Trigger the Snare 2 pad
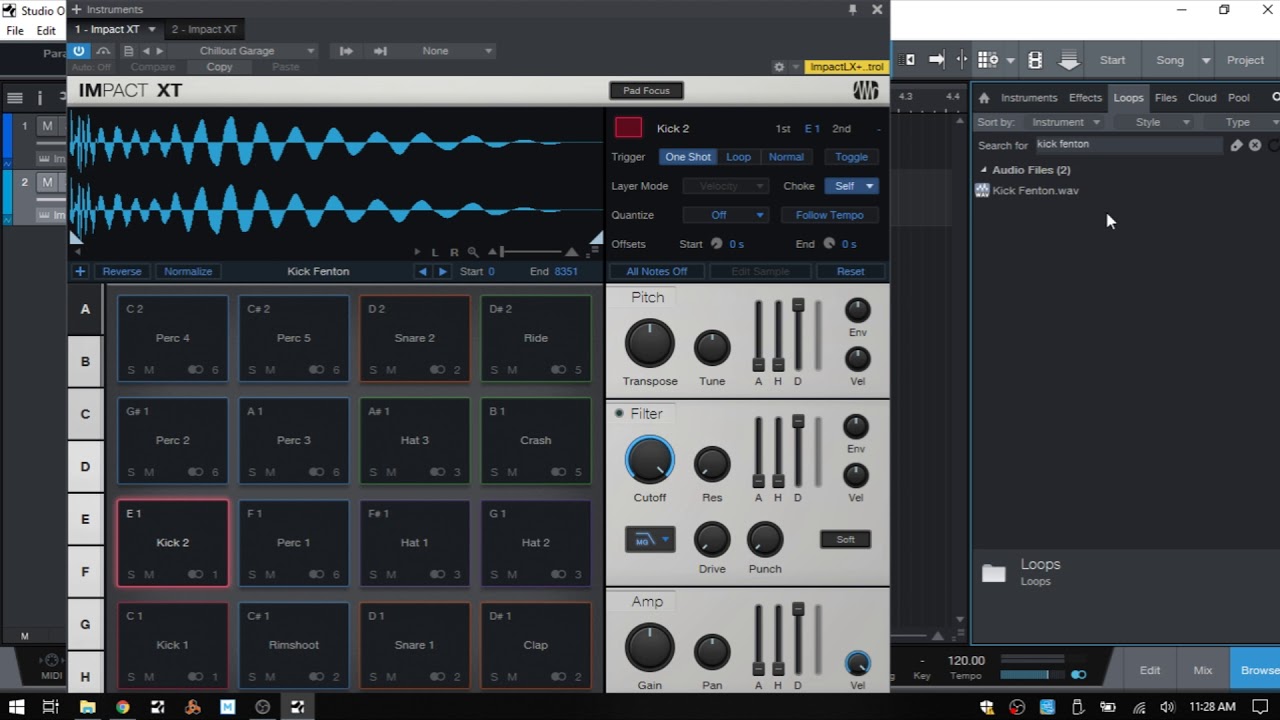Image resolution: width=1280 pixels, height=720 pixels. click(x=414, y=338)
